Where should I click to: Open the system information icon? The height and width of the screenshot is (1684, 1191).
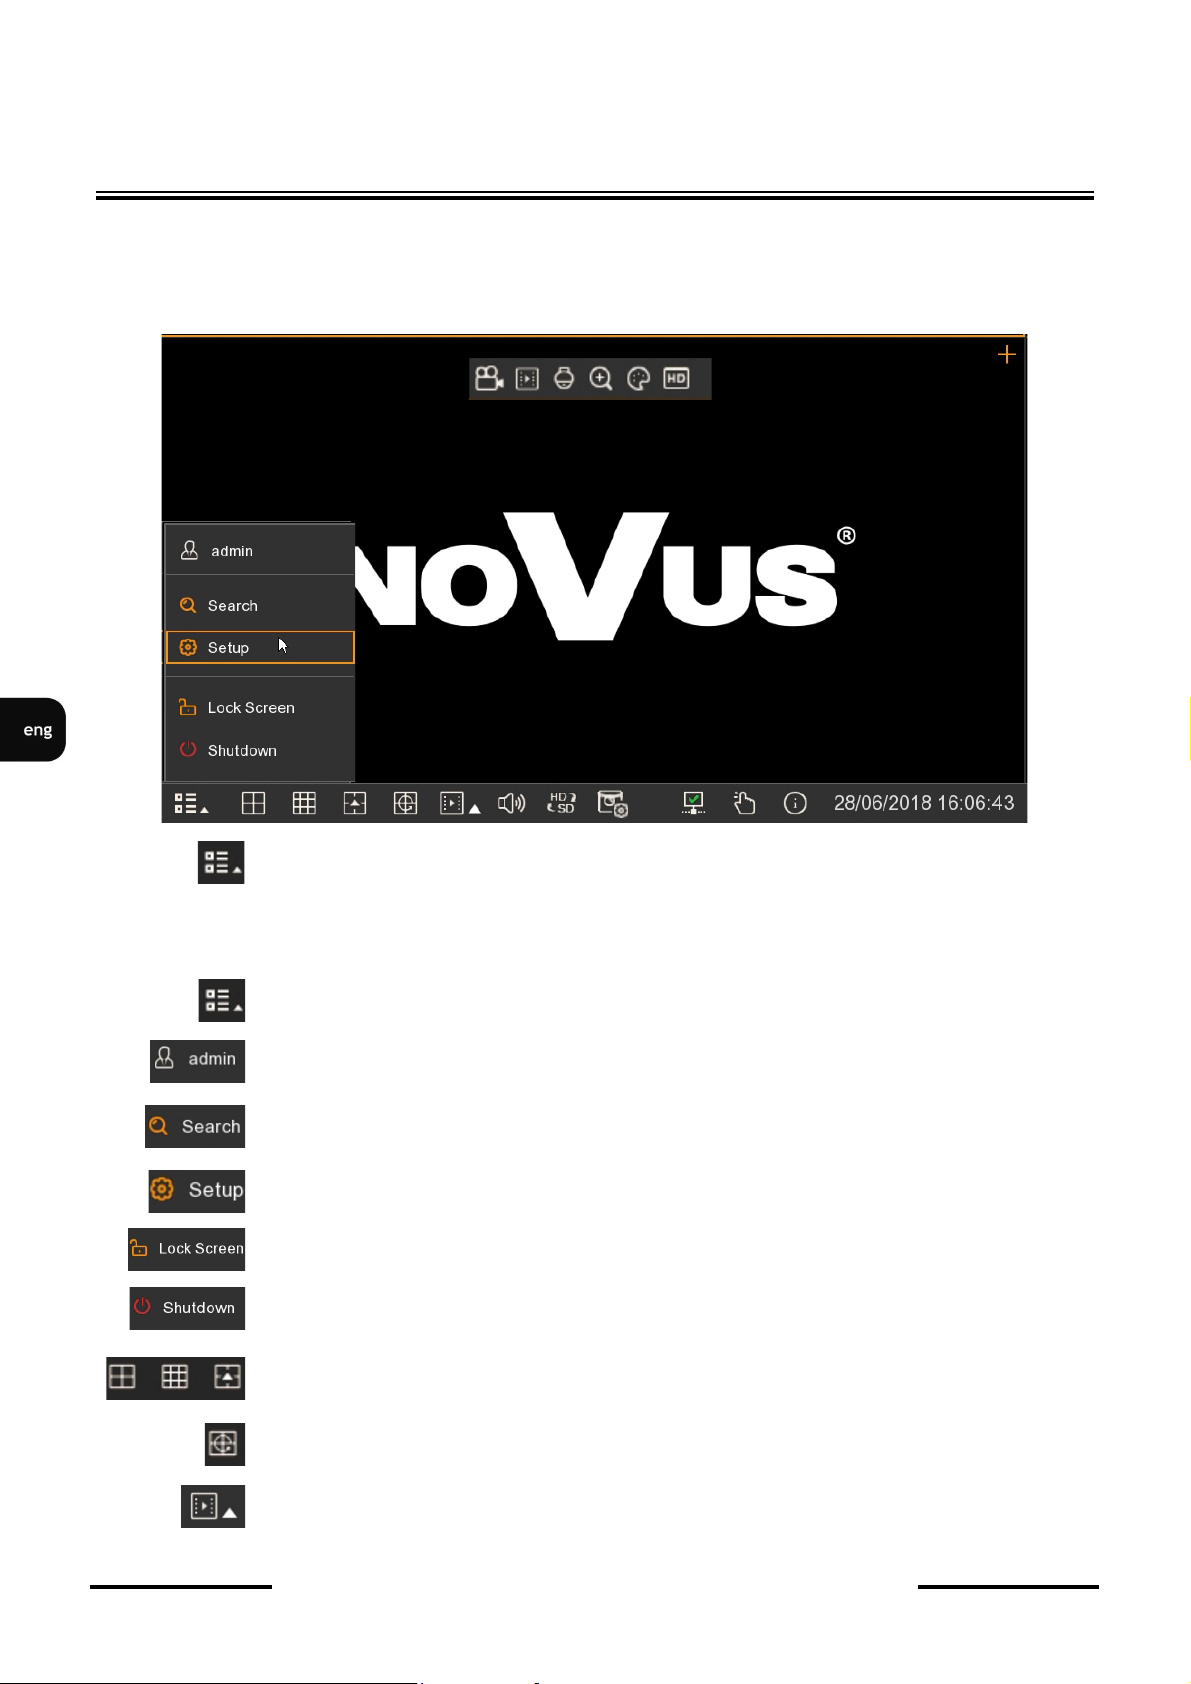(x=795, y=803)
